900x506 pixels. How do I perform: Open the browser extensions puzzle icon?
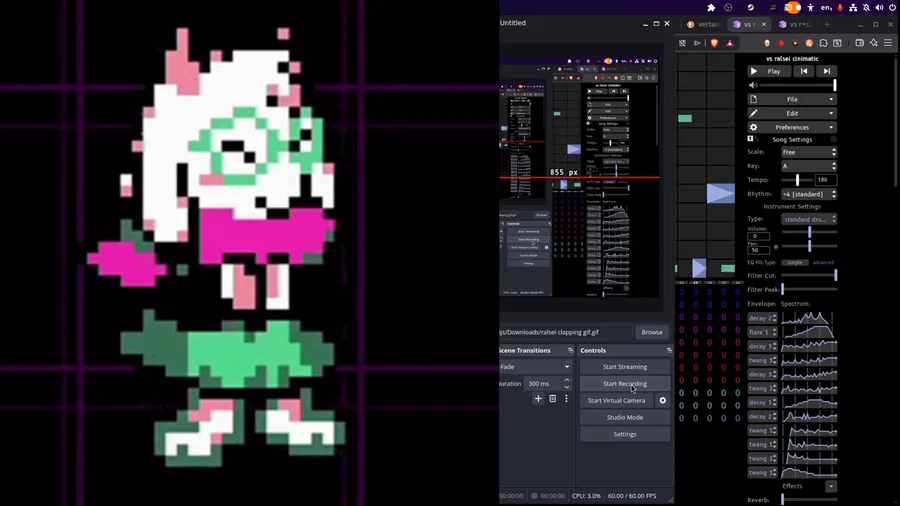point(824,43)
